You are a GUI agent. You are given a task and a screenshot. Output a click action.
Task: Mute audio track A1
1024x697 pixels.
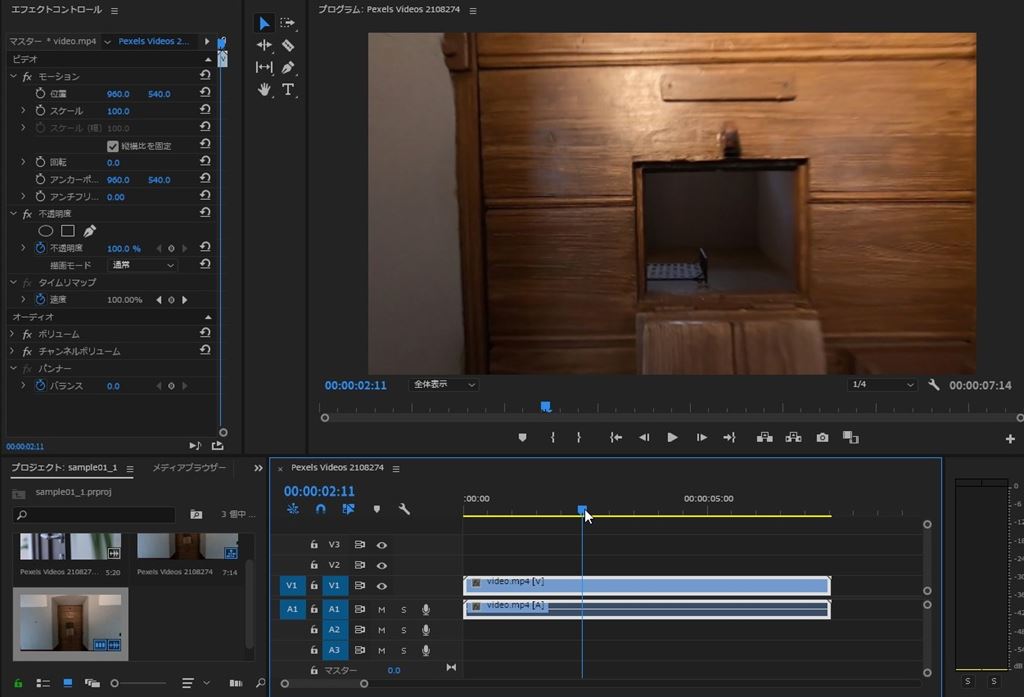(381, 609)
